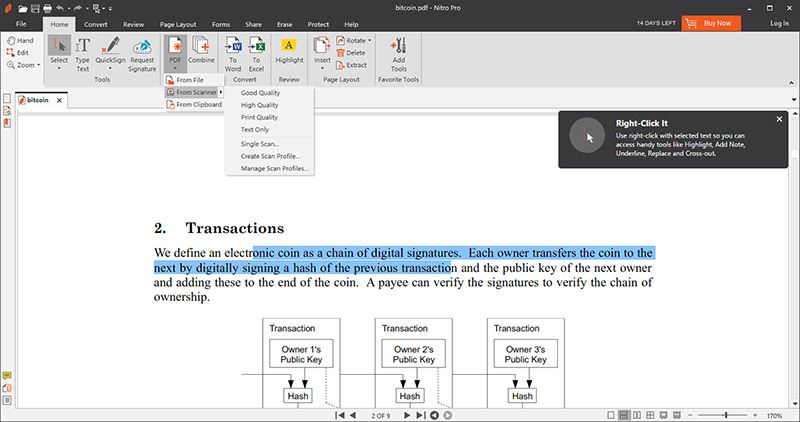This screenshot has height=422, width=800.
Task: Open Add Tools in Favorite Tools
Action: [x=398, y=55]
